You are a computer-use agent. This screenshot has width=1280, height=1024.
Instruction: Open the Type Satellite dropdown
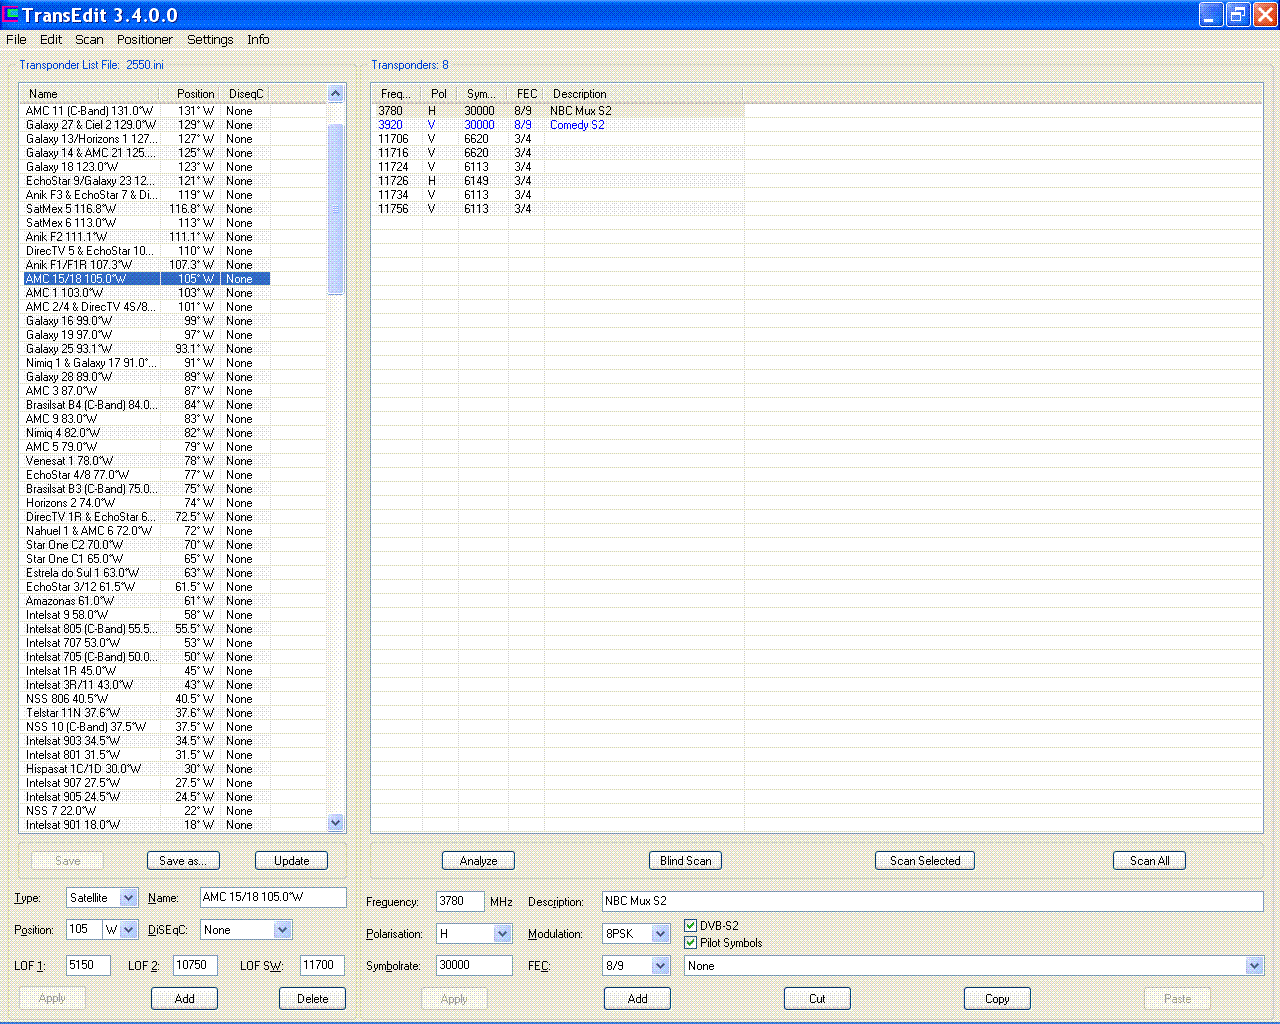pyautogui.click(x=128, y=898)
